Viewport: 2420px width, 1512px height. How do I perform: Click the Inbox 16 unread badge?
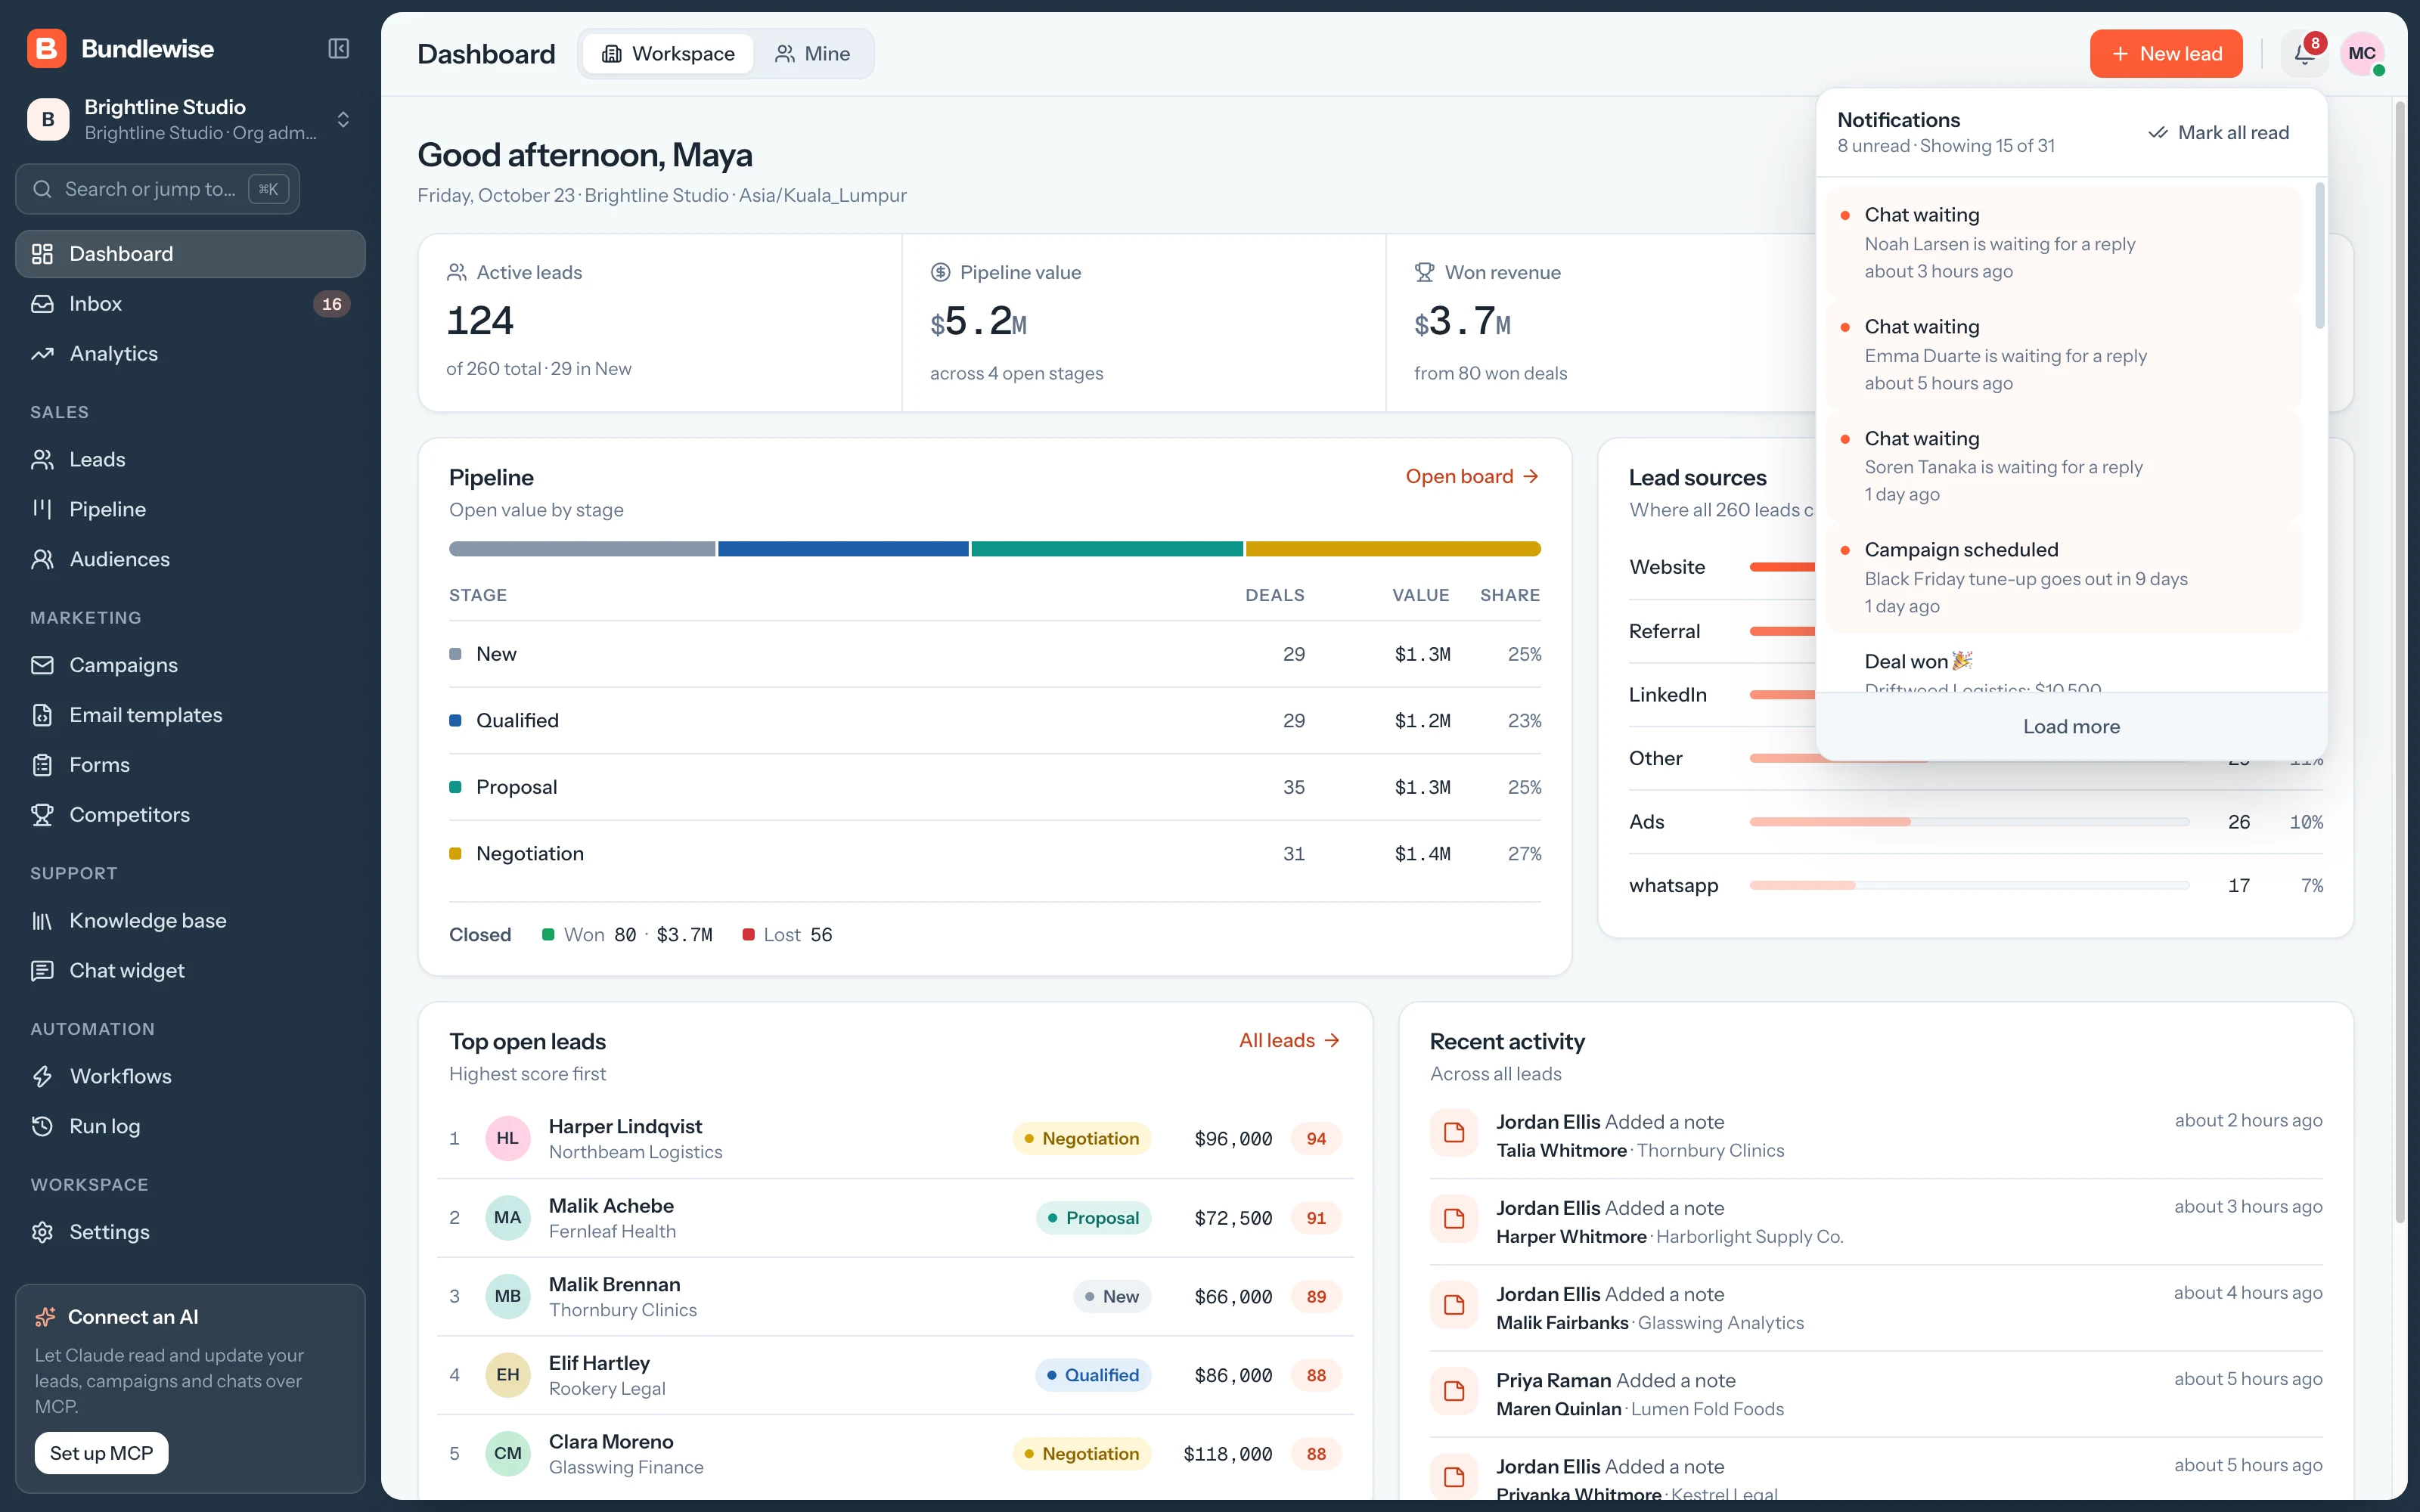(332, 304)
